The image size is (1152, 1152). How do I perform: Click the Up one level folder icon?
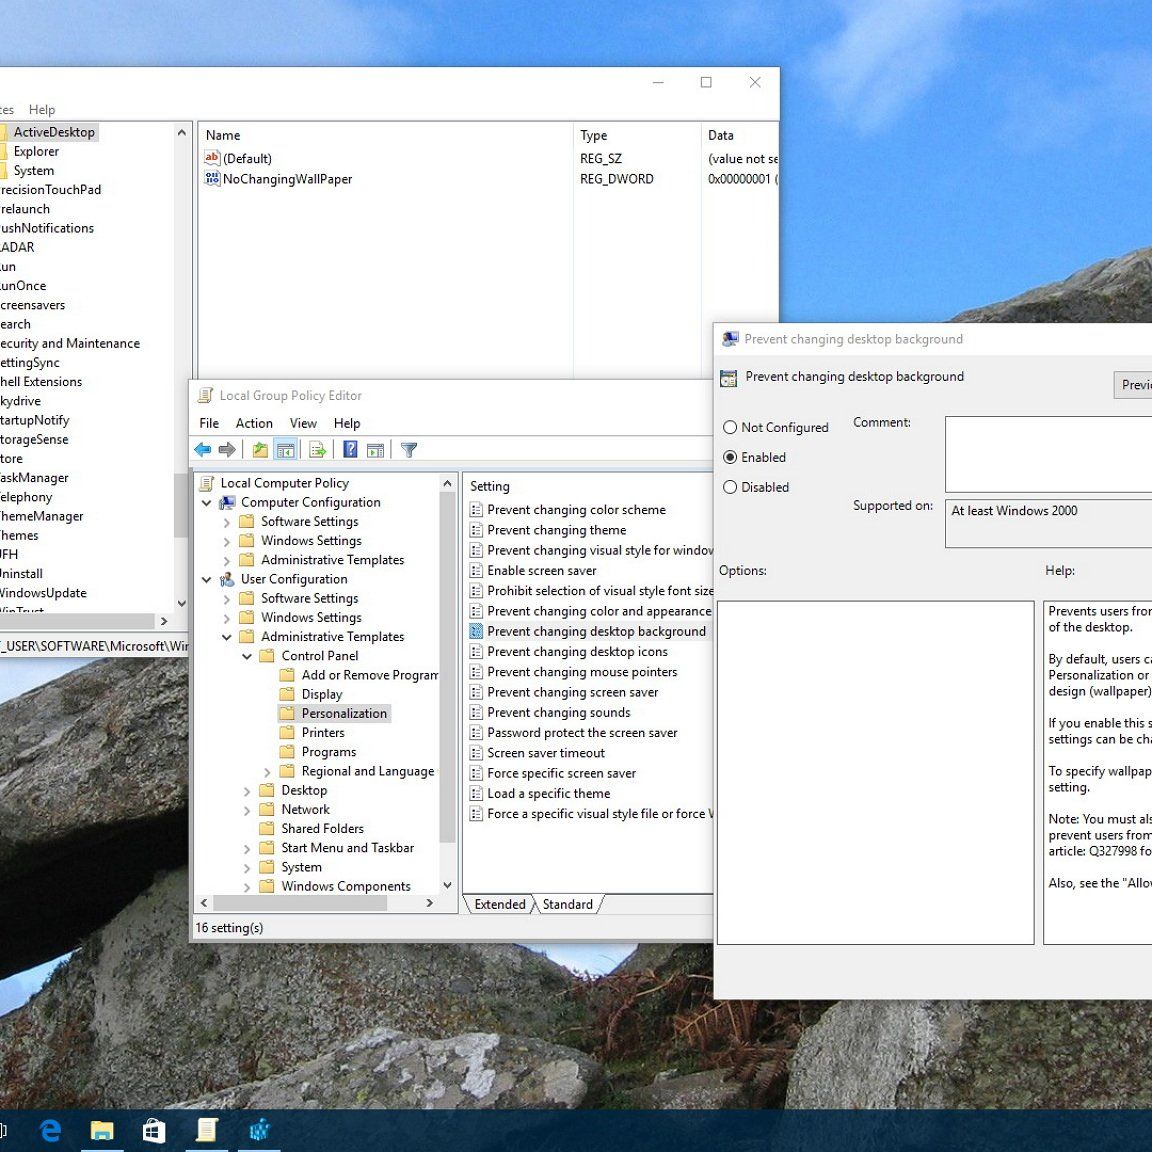coord(260,450)
